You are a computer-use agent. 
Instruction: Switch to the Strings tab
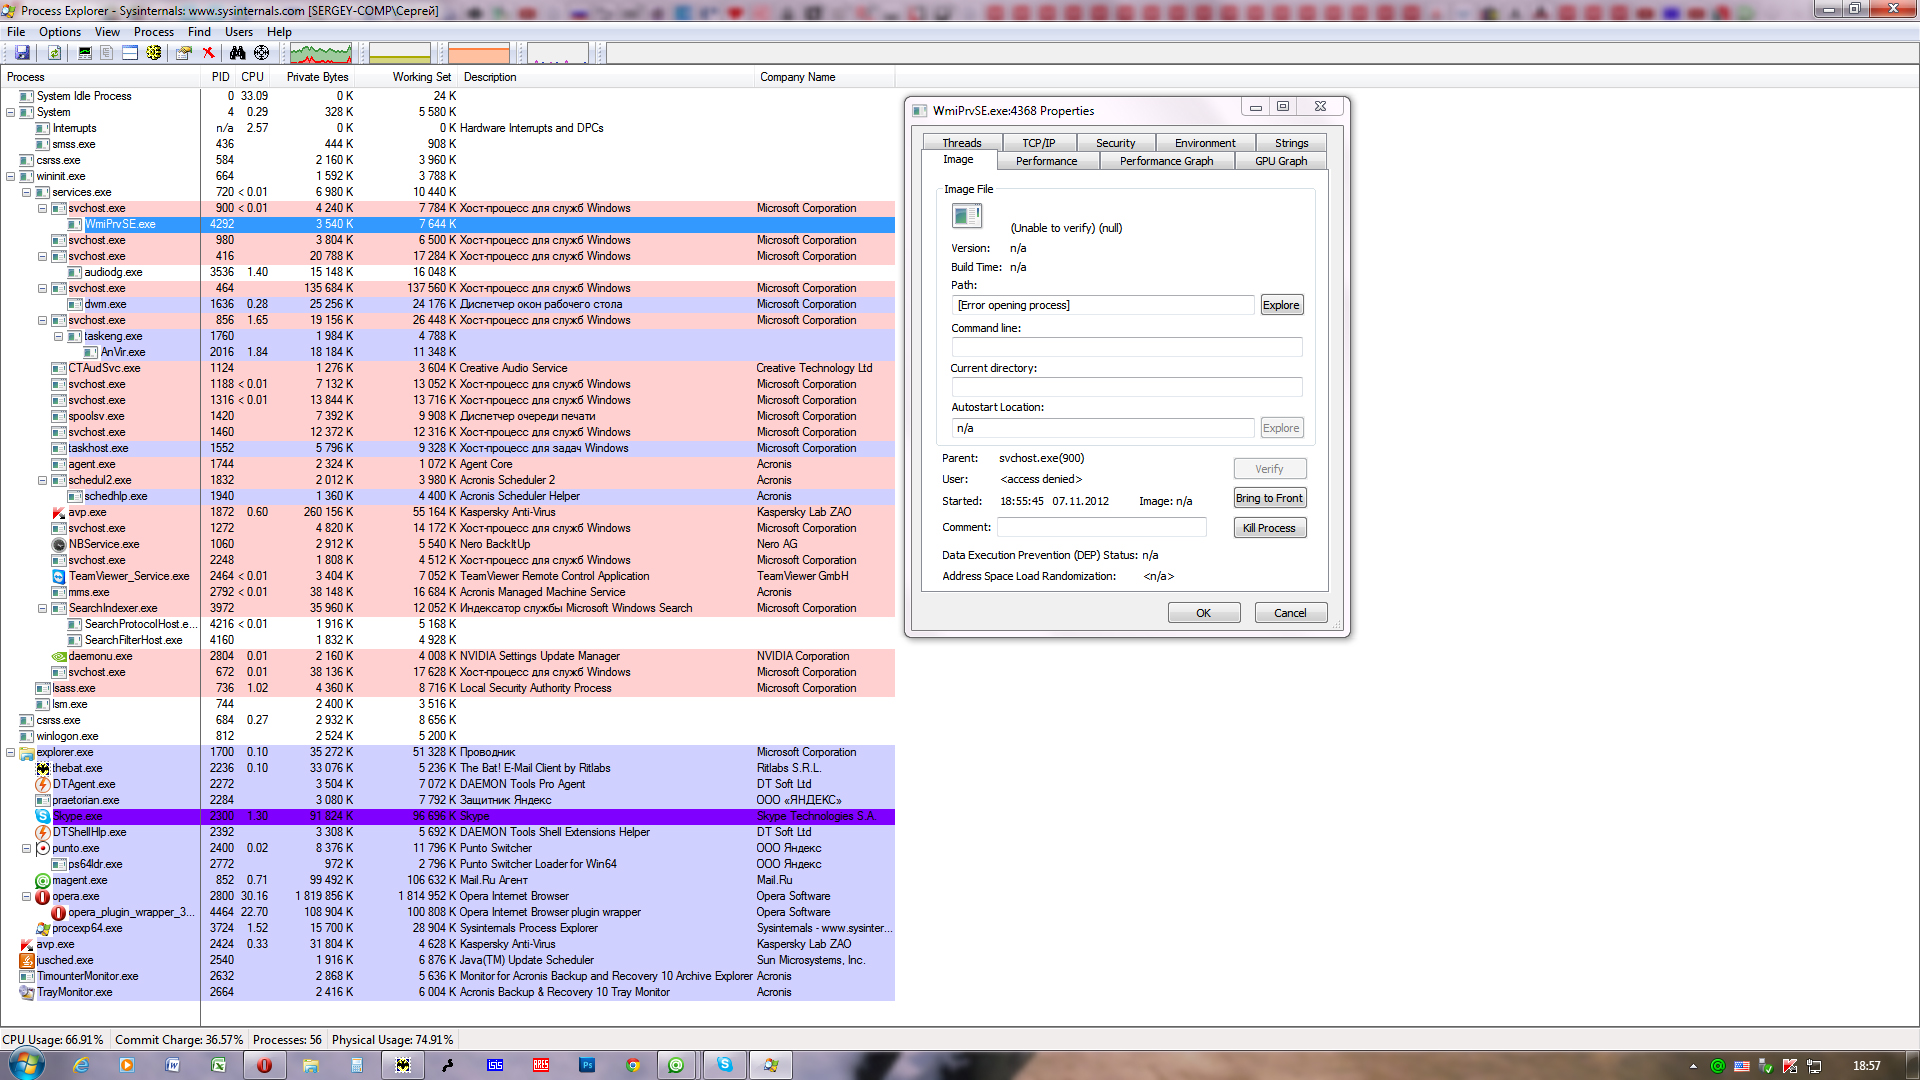1291,143
